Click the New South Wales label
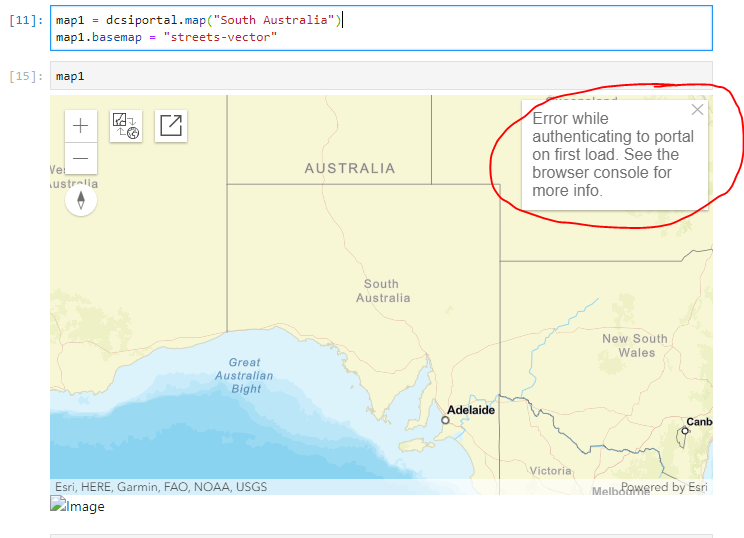Screen dimensions: 744x538 click(x=635, y=345)
